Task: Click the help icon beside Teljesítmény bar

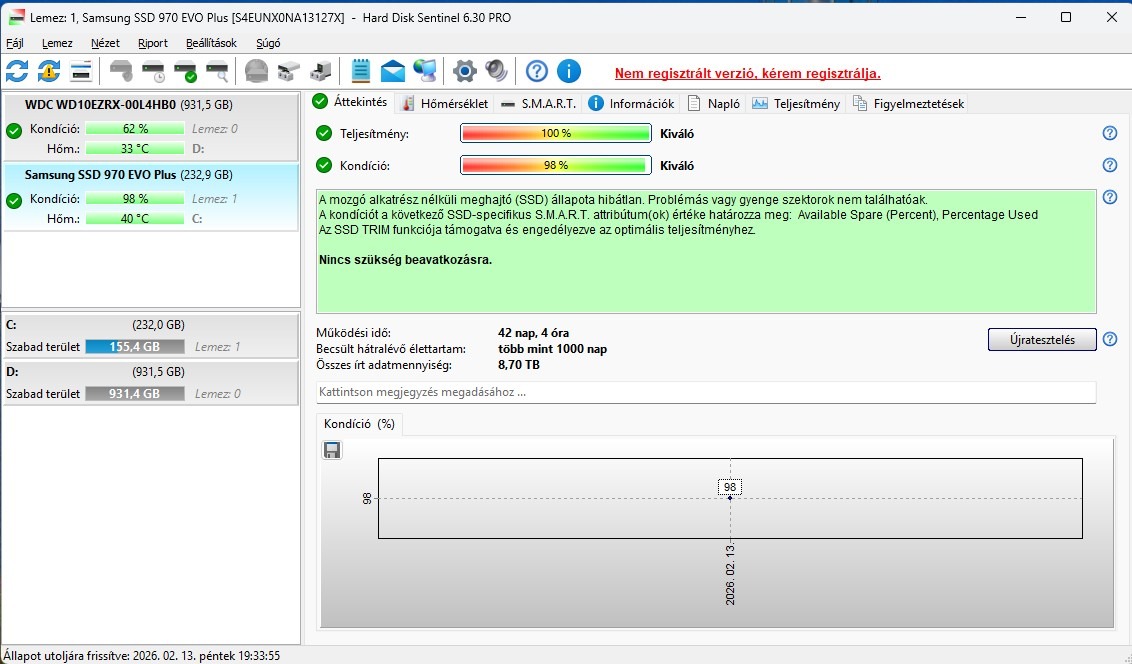Action: point(1110,134)
